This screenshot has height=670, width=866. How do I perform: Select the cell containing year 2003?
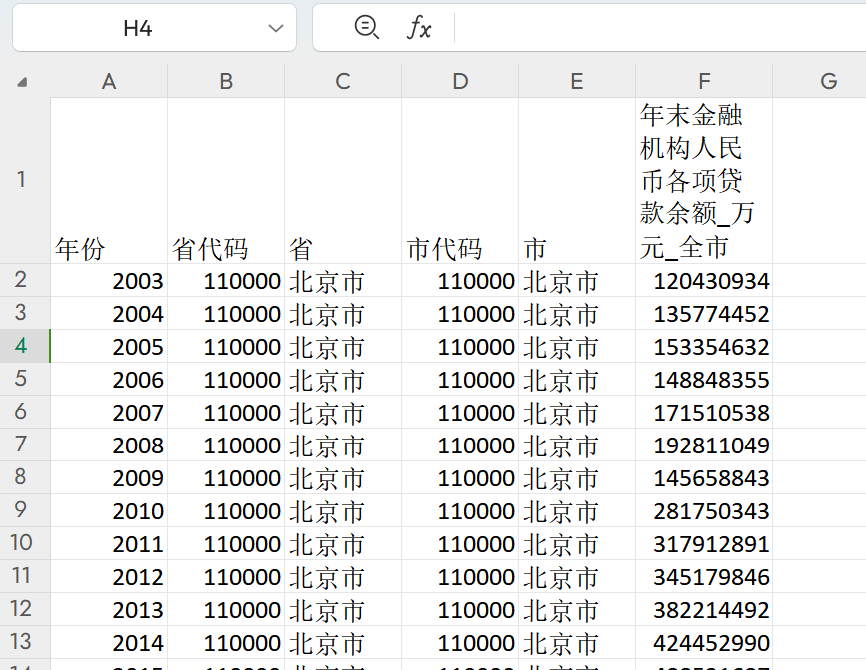point(109,281)
